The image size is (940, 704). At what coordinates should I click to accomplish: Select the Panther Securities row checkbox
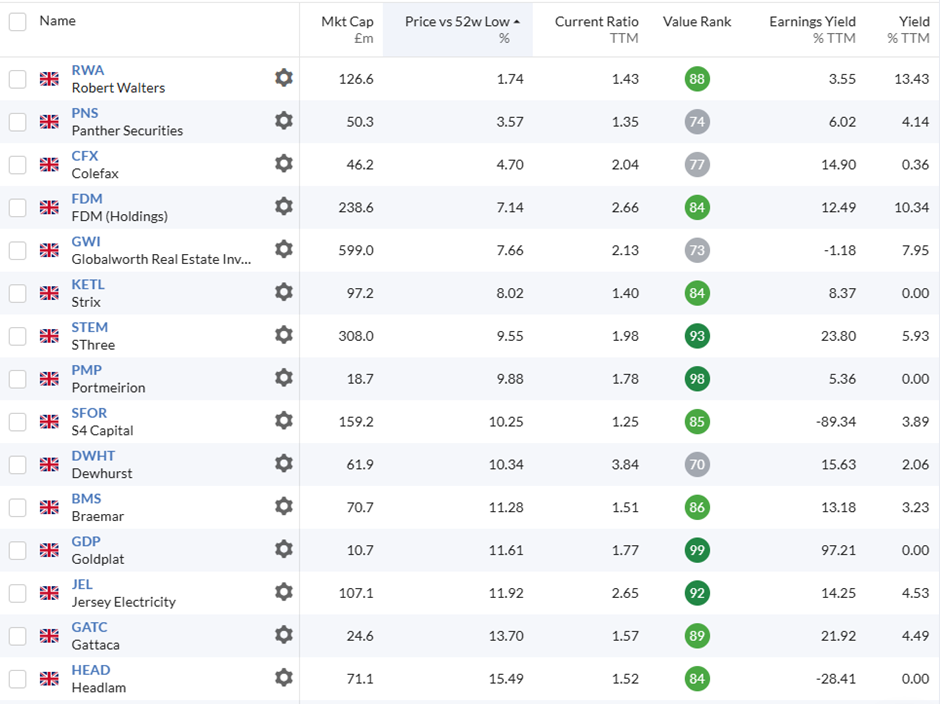click(x=17, y=122)
